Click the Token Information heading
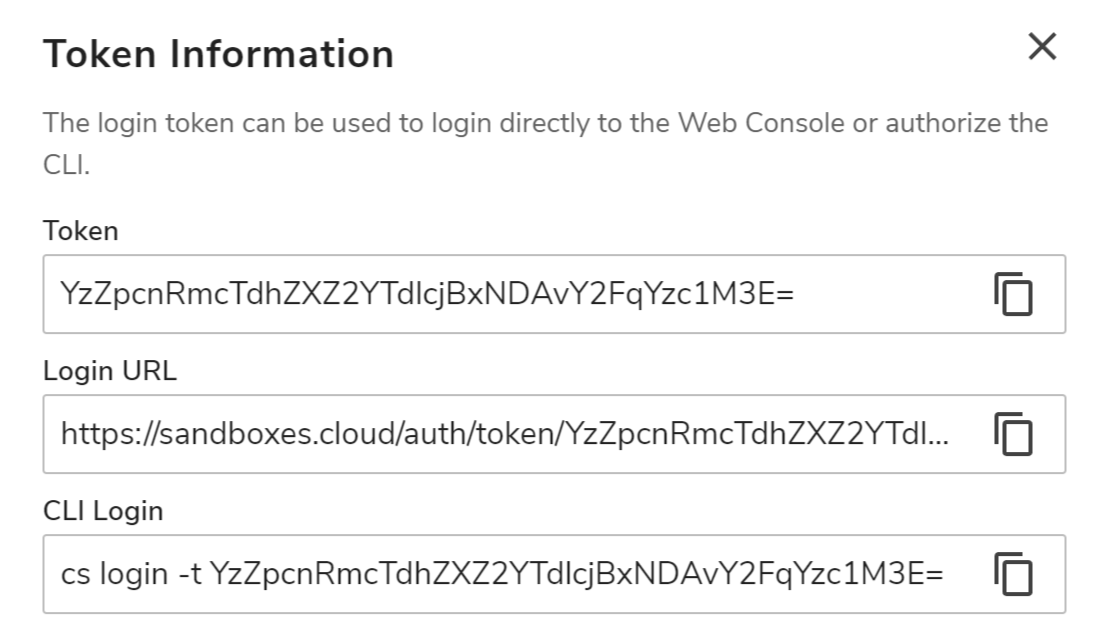 click(x=218, y=54)
